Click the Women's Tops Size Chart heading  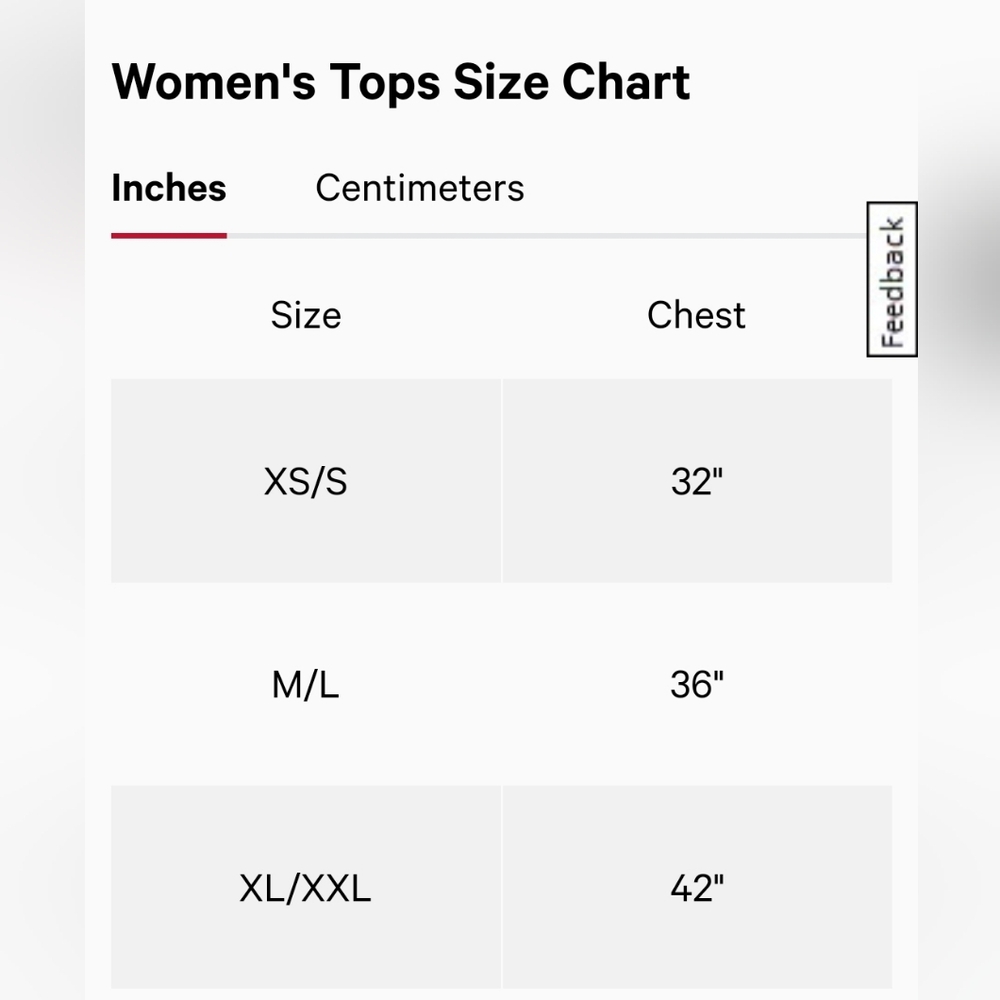[401, 83]
